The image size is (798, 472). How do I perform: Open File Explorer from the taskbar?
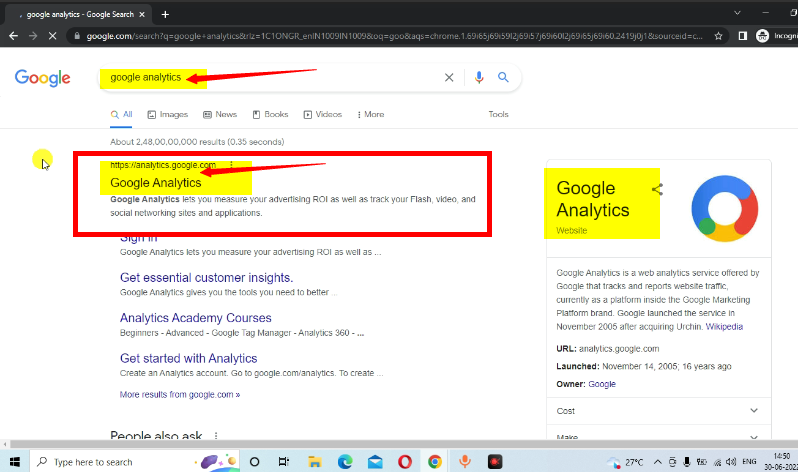pyautogui.click(x=315, y=462)
